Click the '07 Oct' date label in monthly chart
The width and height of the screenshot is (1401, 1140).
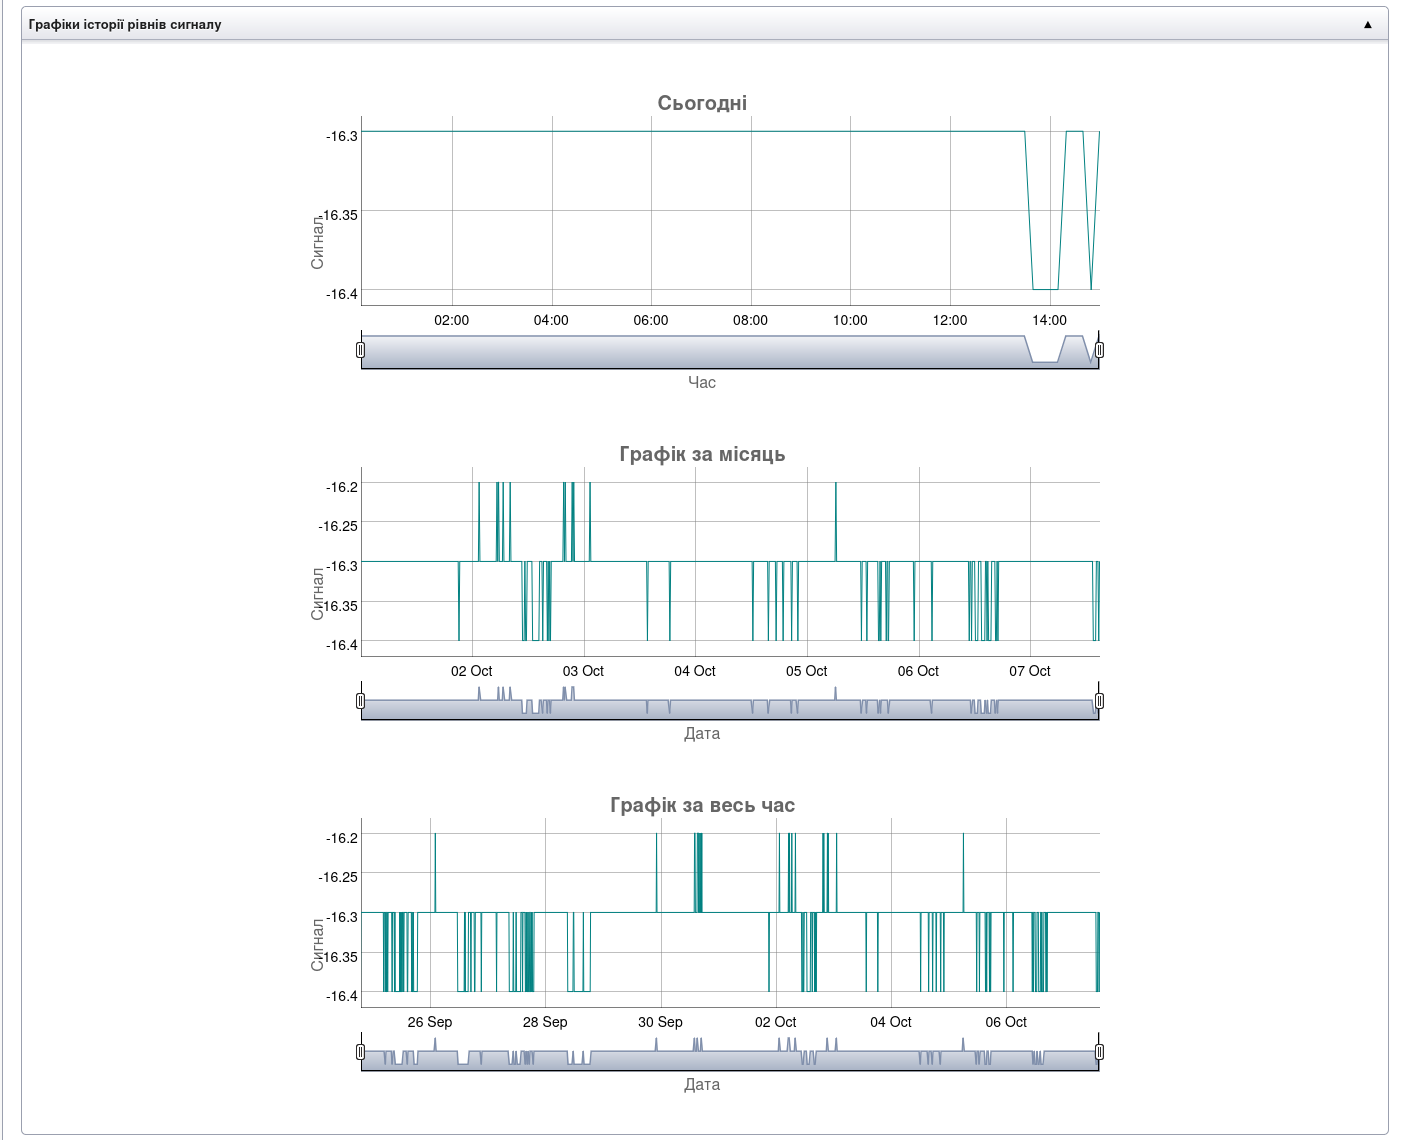pyautogui.click(x=1029, y=671)
